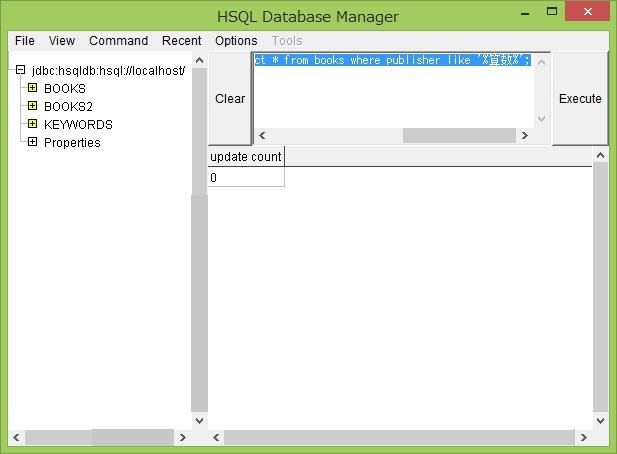The image size is (617, 454).
Task: Click the SQL editor scroll left arrow
Action: 262,135
